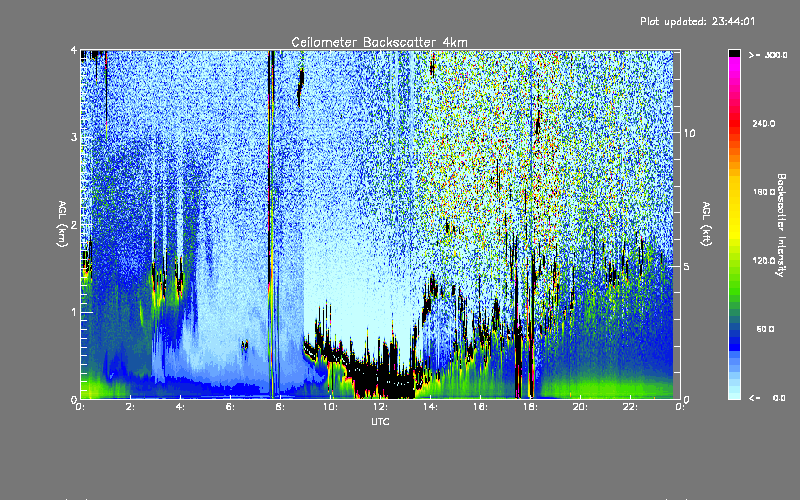Click the "120.0" colorbar value

[764, 261]
